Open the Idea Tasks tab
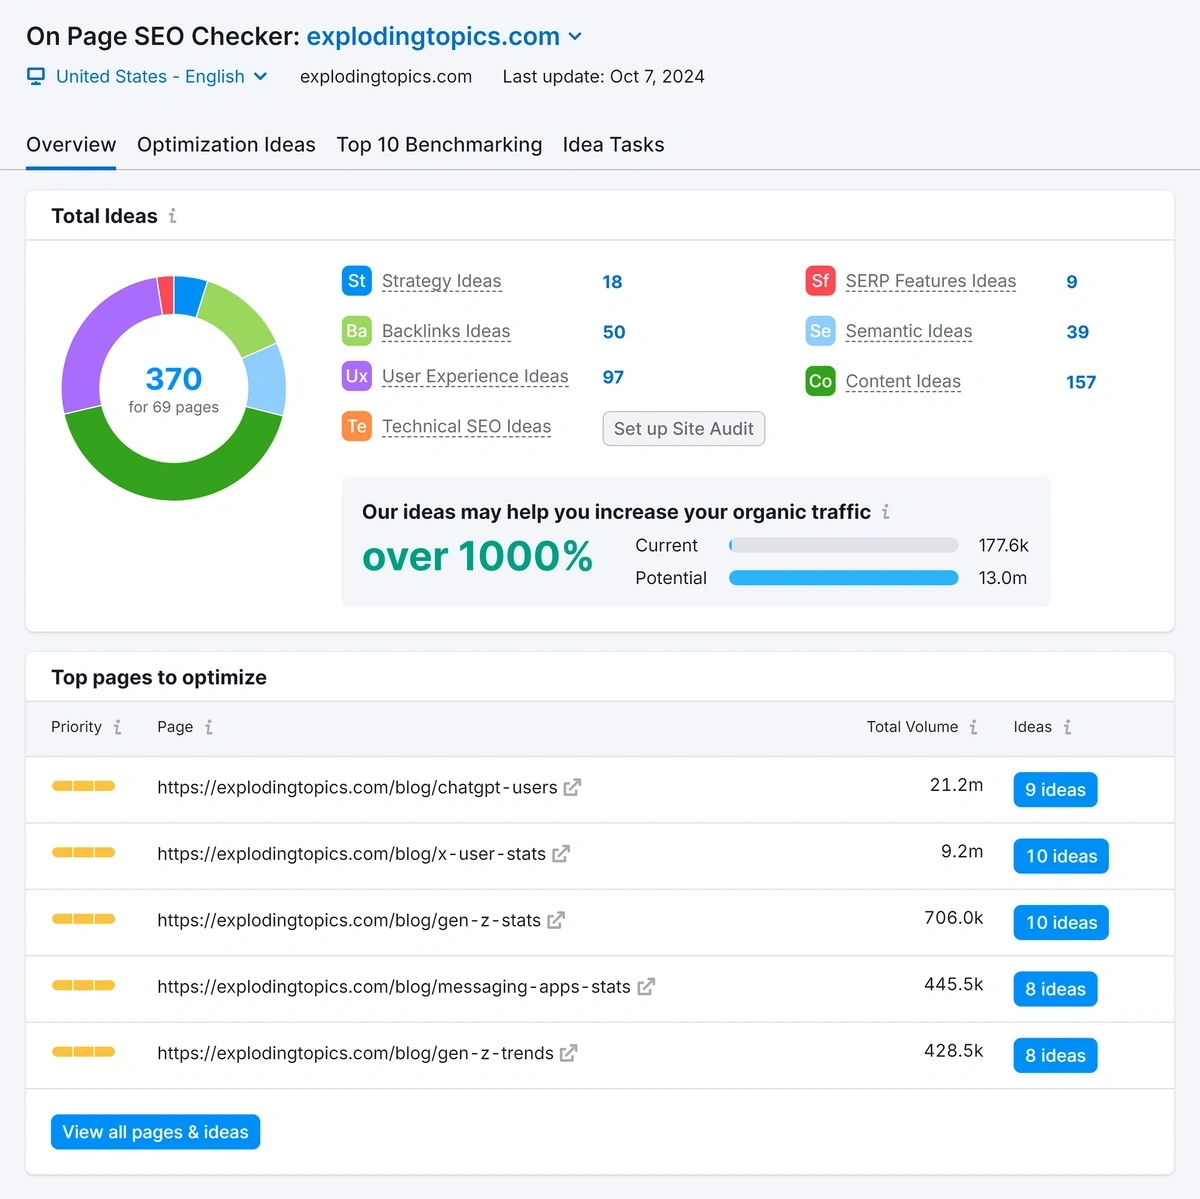Screen dimensions: 1200x1199 point(613,145)
